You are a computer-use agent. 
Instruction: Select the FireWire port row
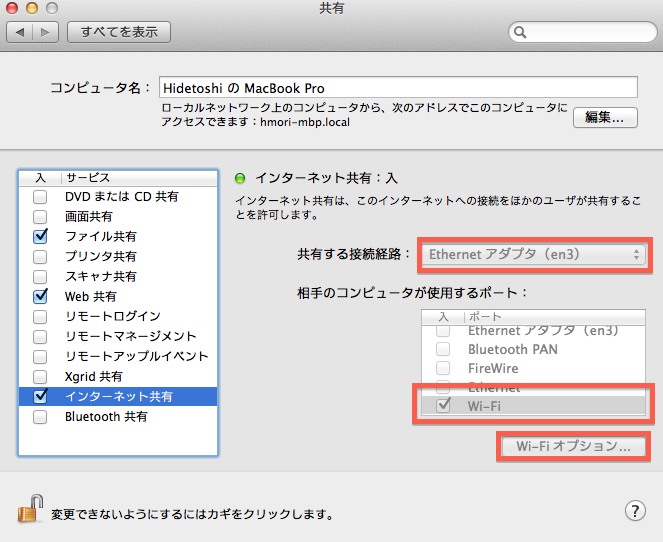click(534, 368)
